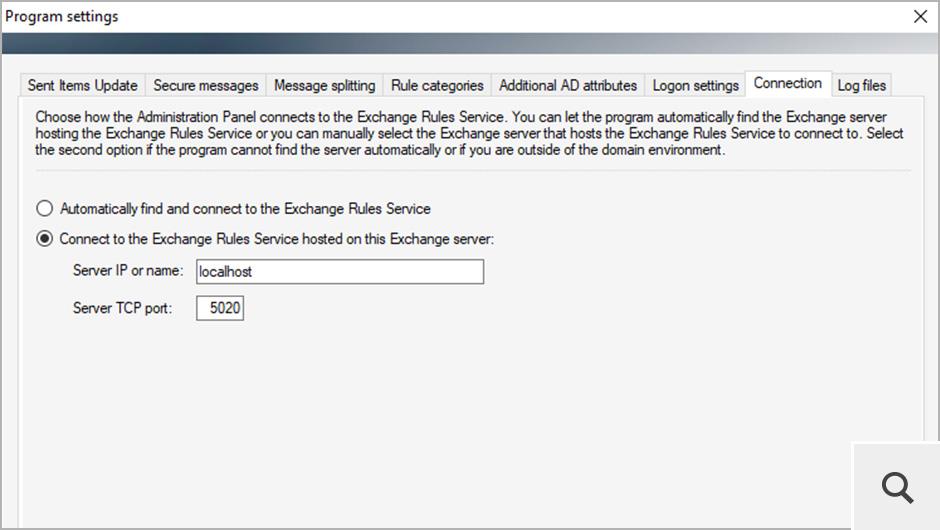
Task: Click the Program settings title text
Action: coord(62,17)
